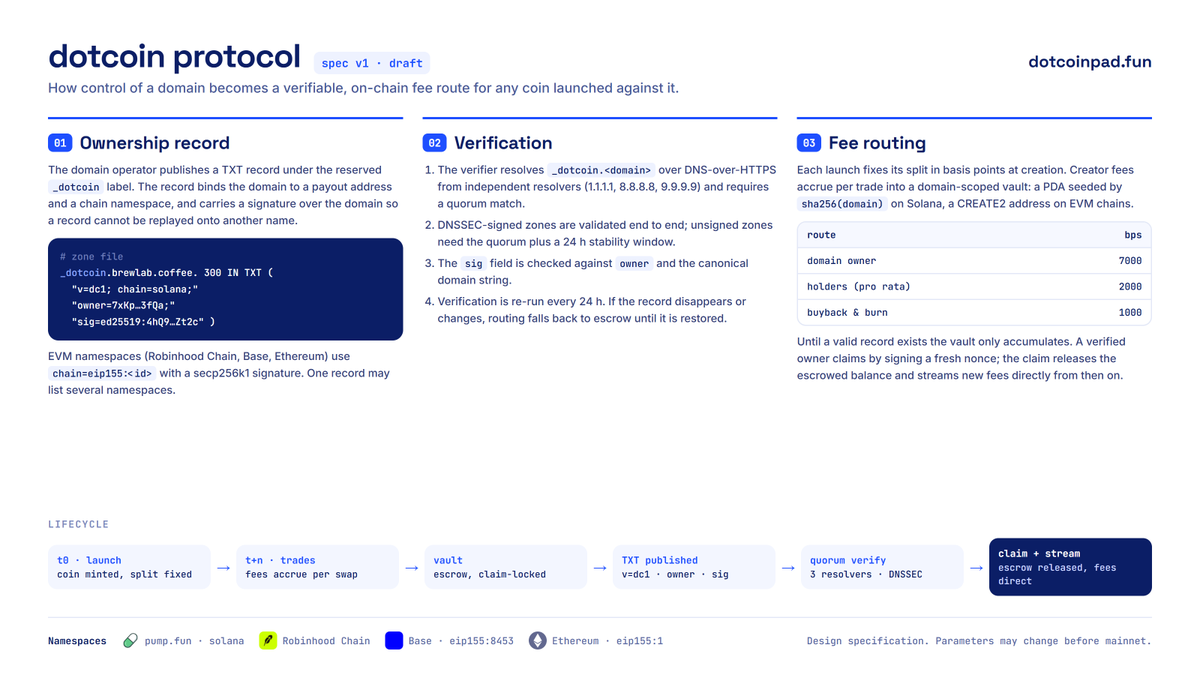Viewport: 1200px width, 675px height.
Task: Click the LIFECYCLE section label
Action: click(78, 524)
